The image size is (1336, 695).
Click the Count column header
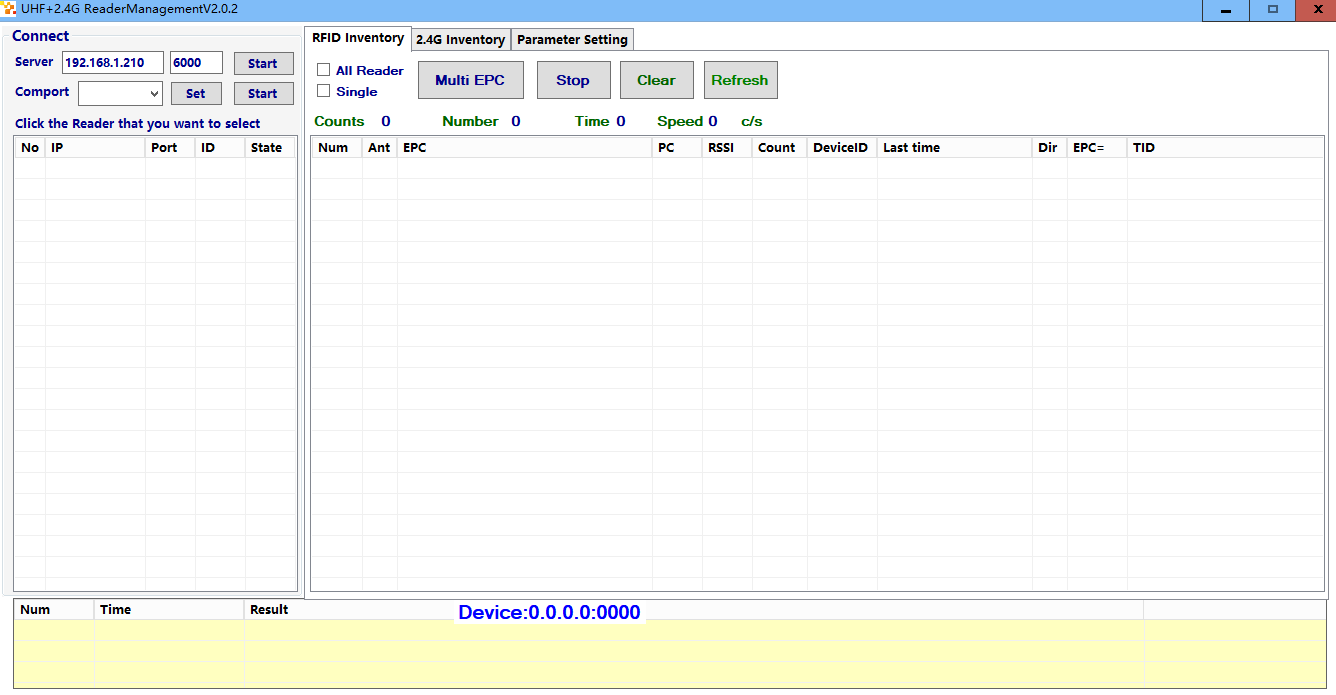pos(779,147)
